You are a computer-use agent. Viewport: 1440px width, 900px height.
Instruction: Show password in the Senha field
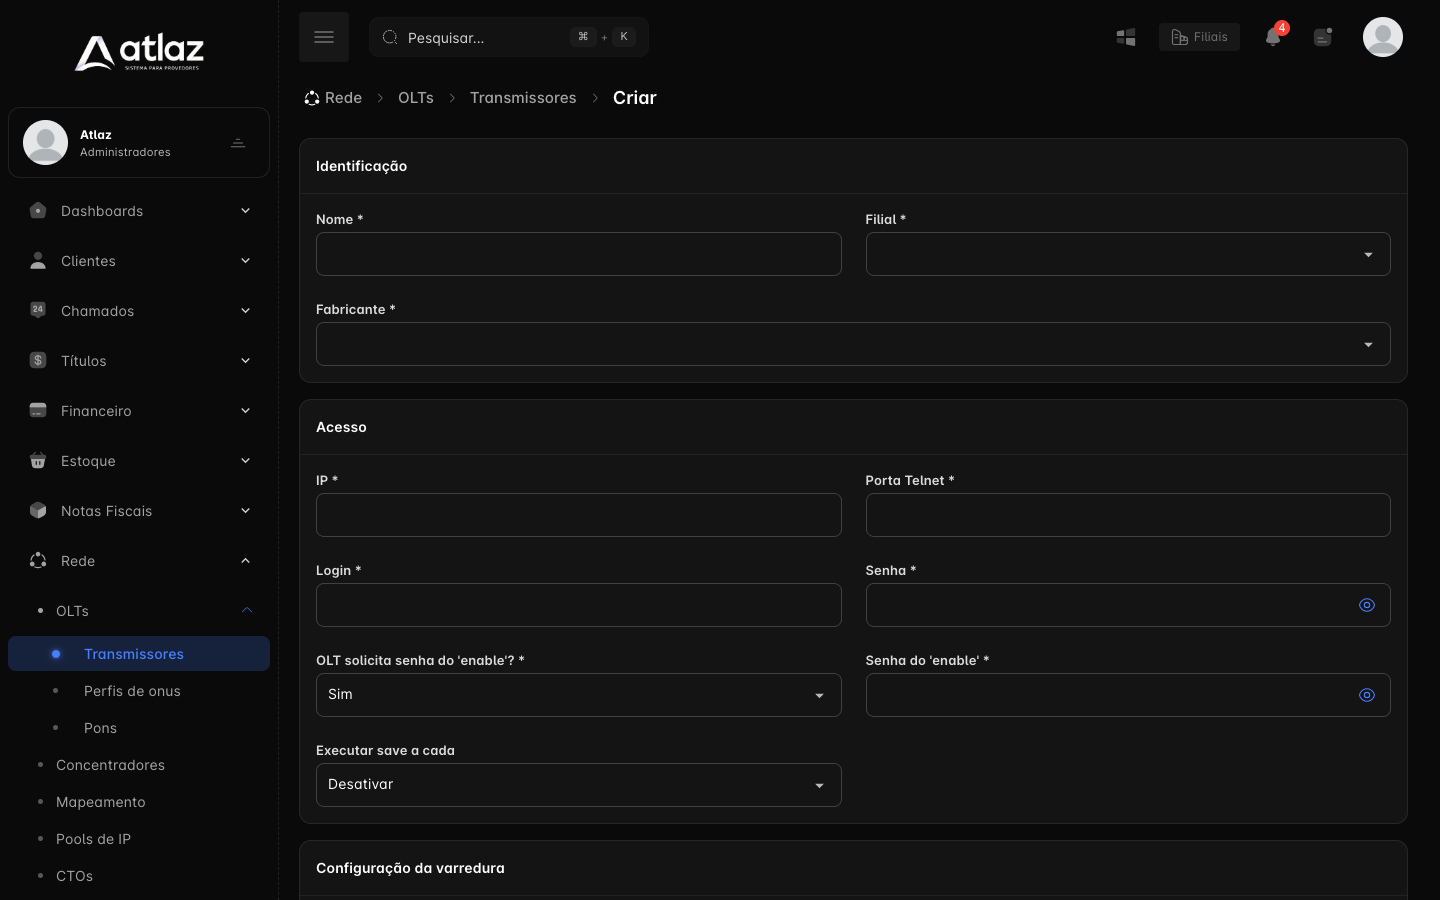point(1367,605)
